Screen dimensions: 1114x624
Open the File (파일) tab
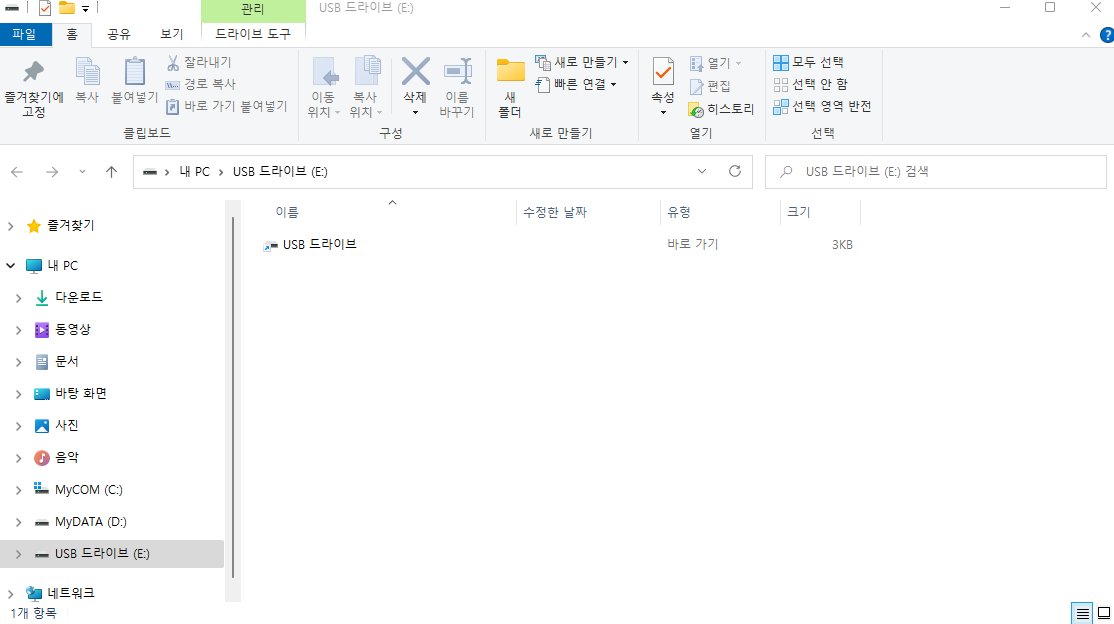click(24, 34)
